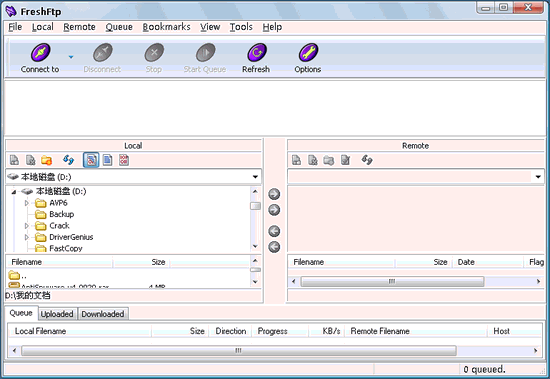Expand the AVP6 folder node
This screenshot has width=550, height=379.
pyautogui.click(x=27, y=203)
